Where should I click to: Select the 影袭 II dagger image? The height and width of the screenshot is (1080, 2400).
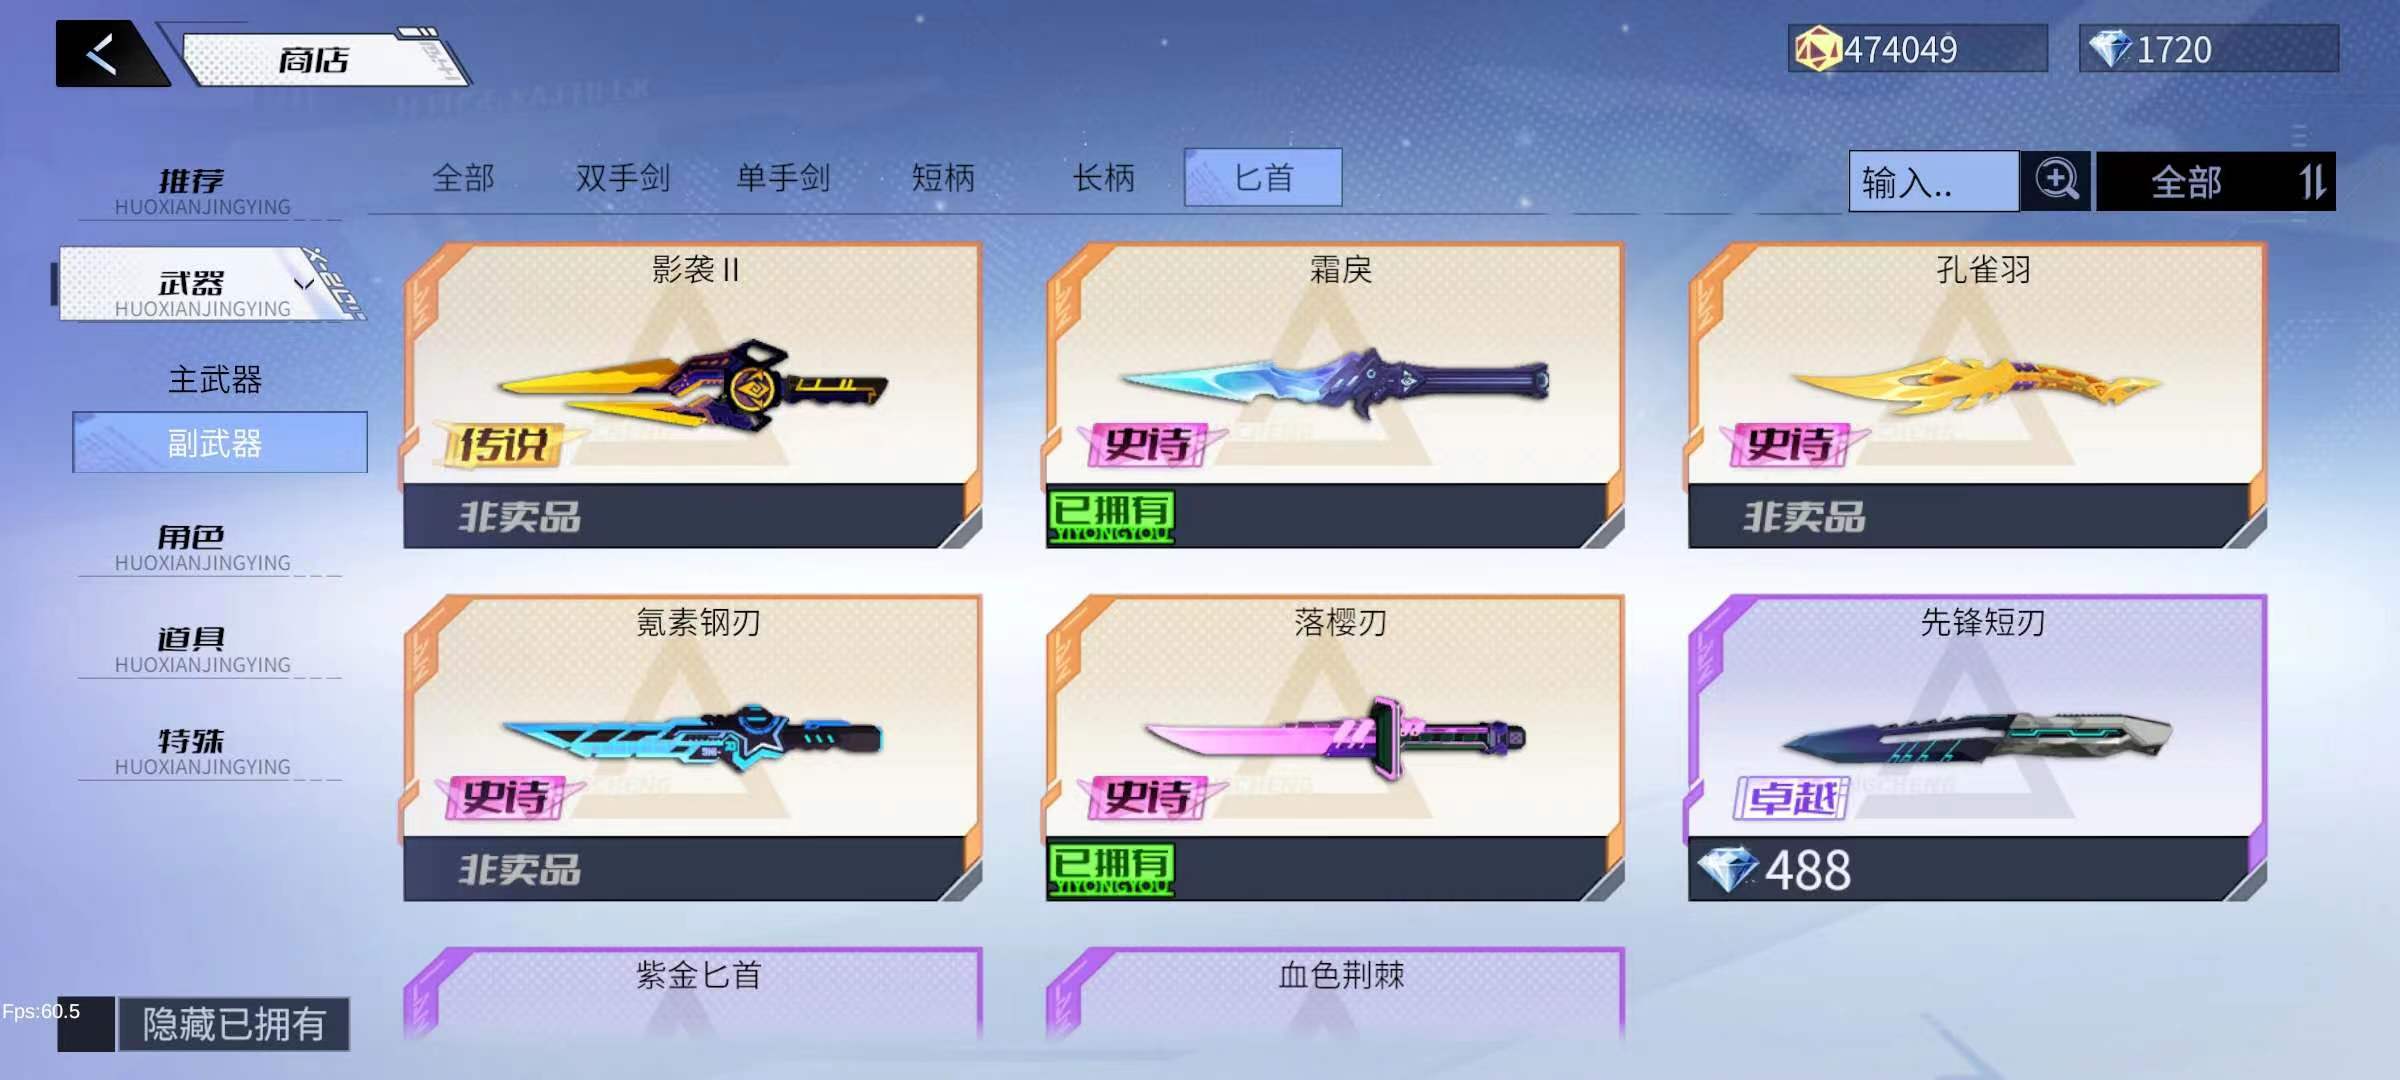[x=692, y=387]
